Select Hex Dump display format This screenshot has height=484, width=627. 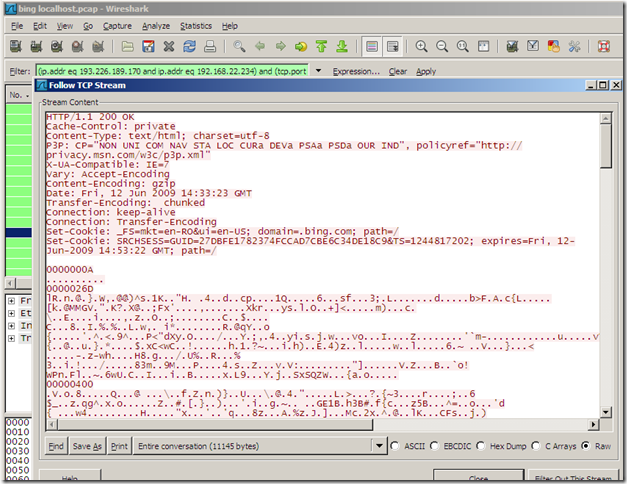point(481,446)
